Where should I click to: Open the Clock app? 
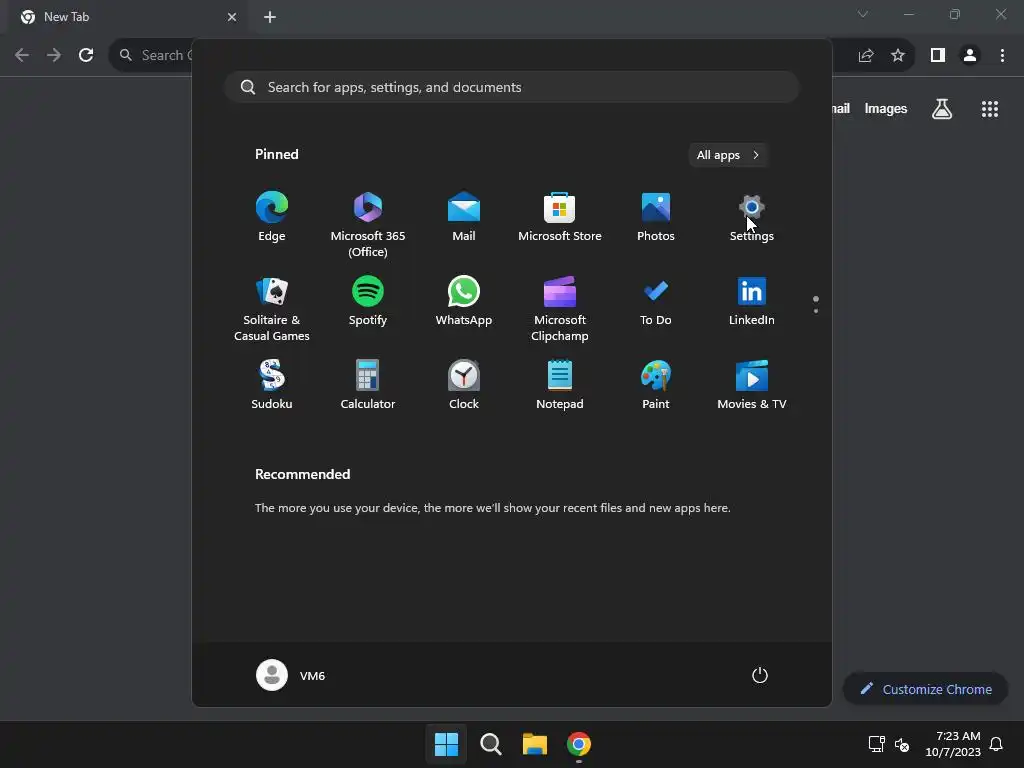coord(464,385)
